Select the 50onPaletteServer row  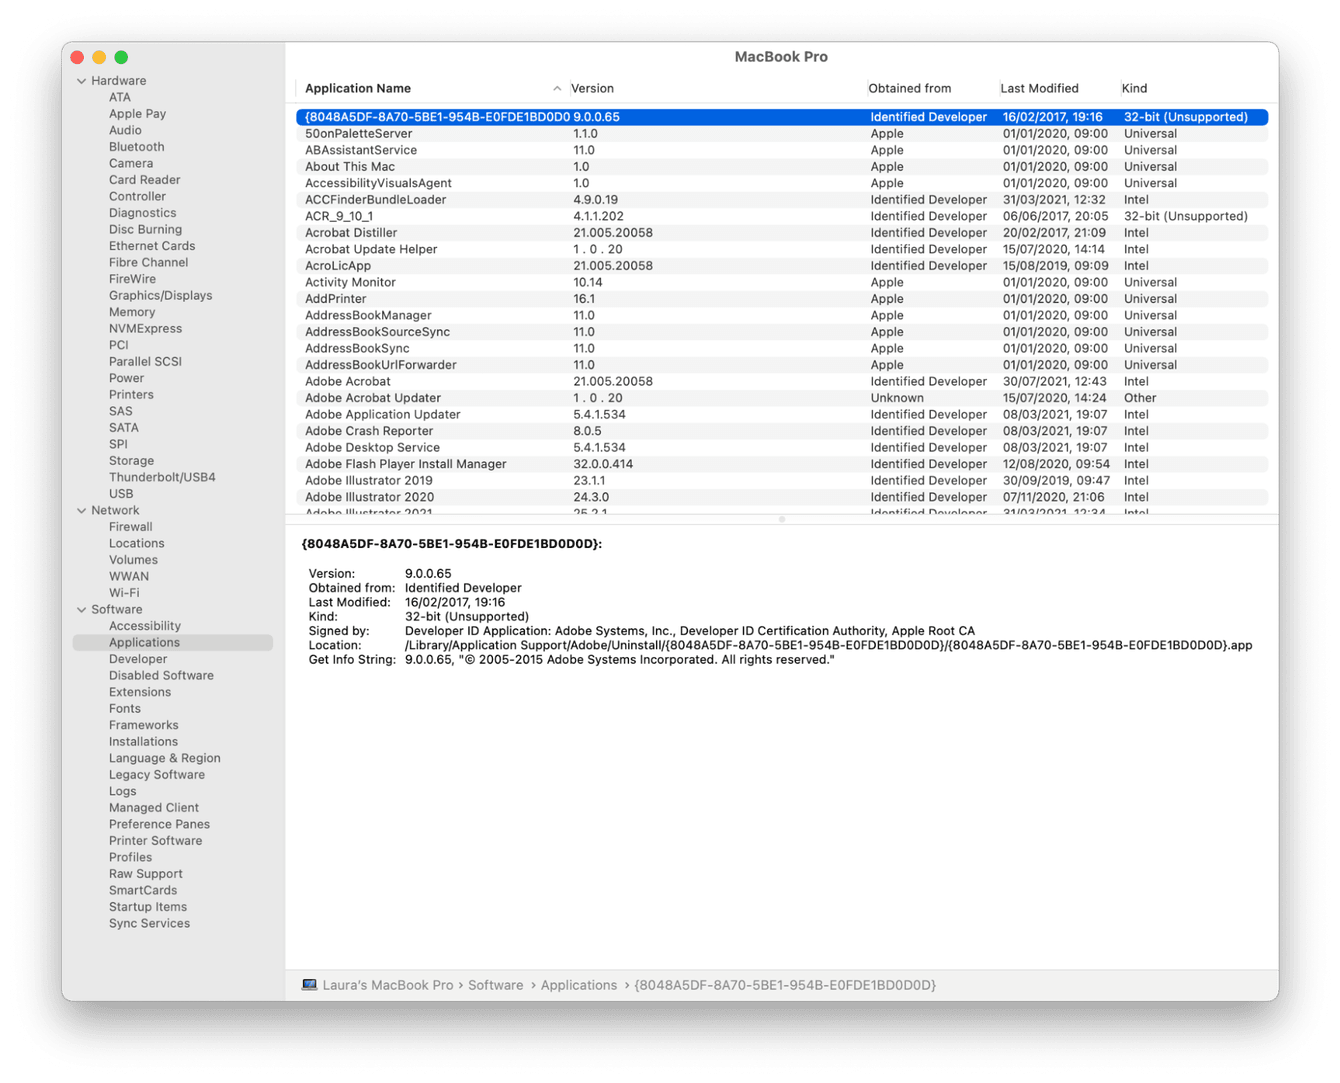pos(782,134)
